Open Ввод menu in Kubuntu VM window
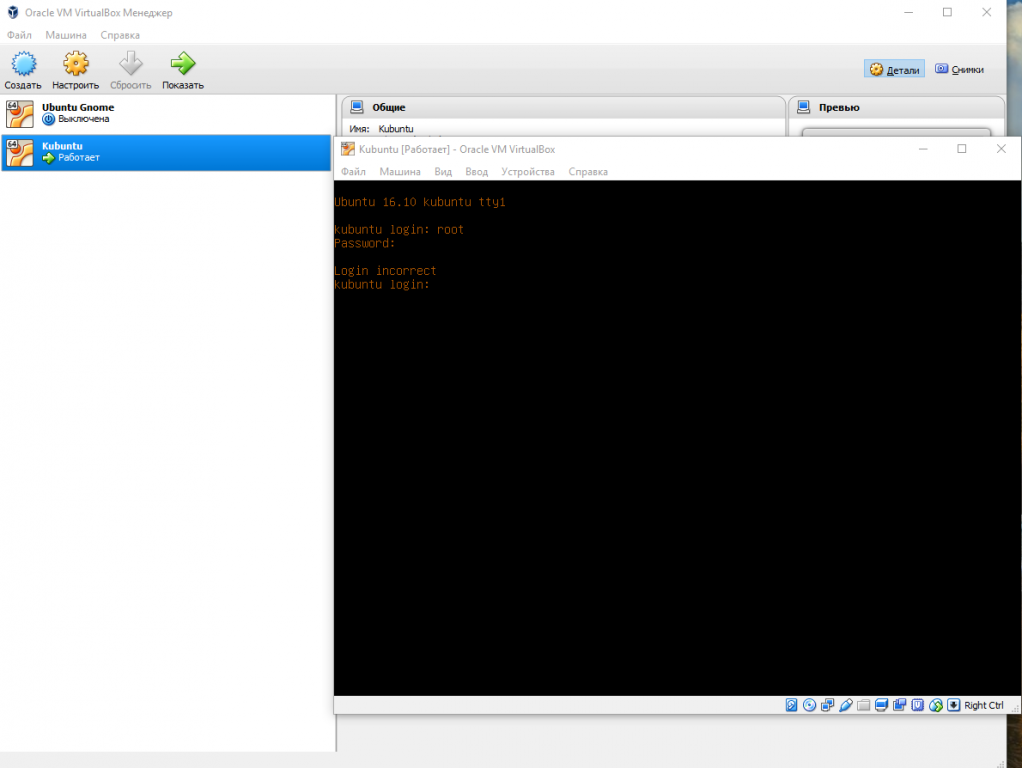The image size is (1022, 768). (476, 171)
